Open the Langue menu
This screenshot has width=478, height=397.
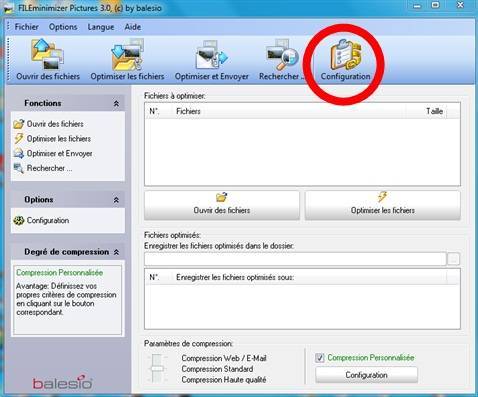click(101, 27)
